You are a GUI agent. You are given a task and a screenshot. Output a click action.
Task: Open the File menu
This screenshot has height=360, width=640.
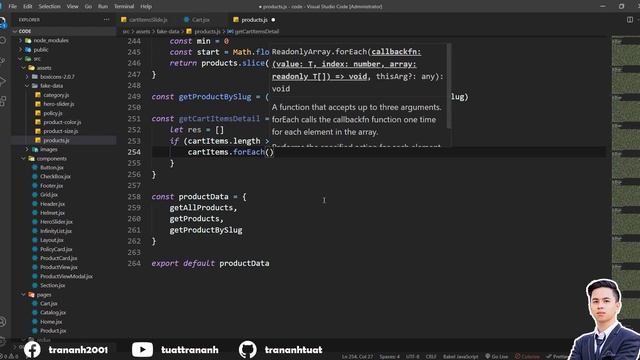[13, 6]
